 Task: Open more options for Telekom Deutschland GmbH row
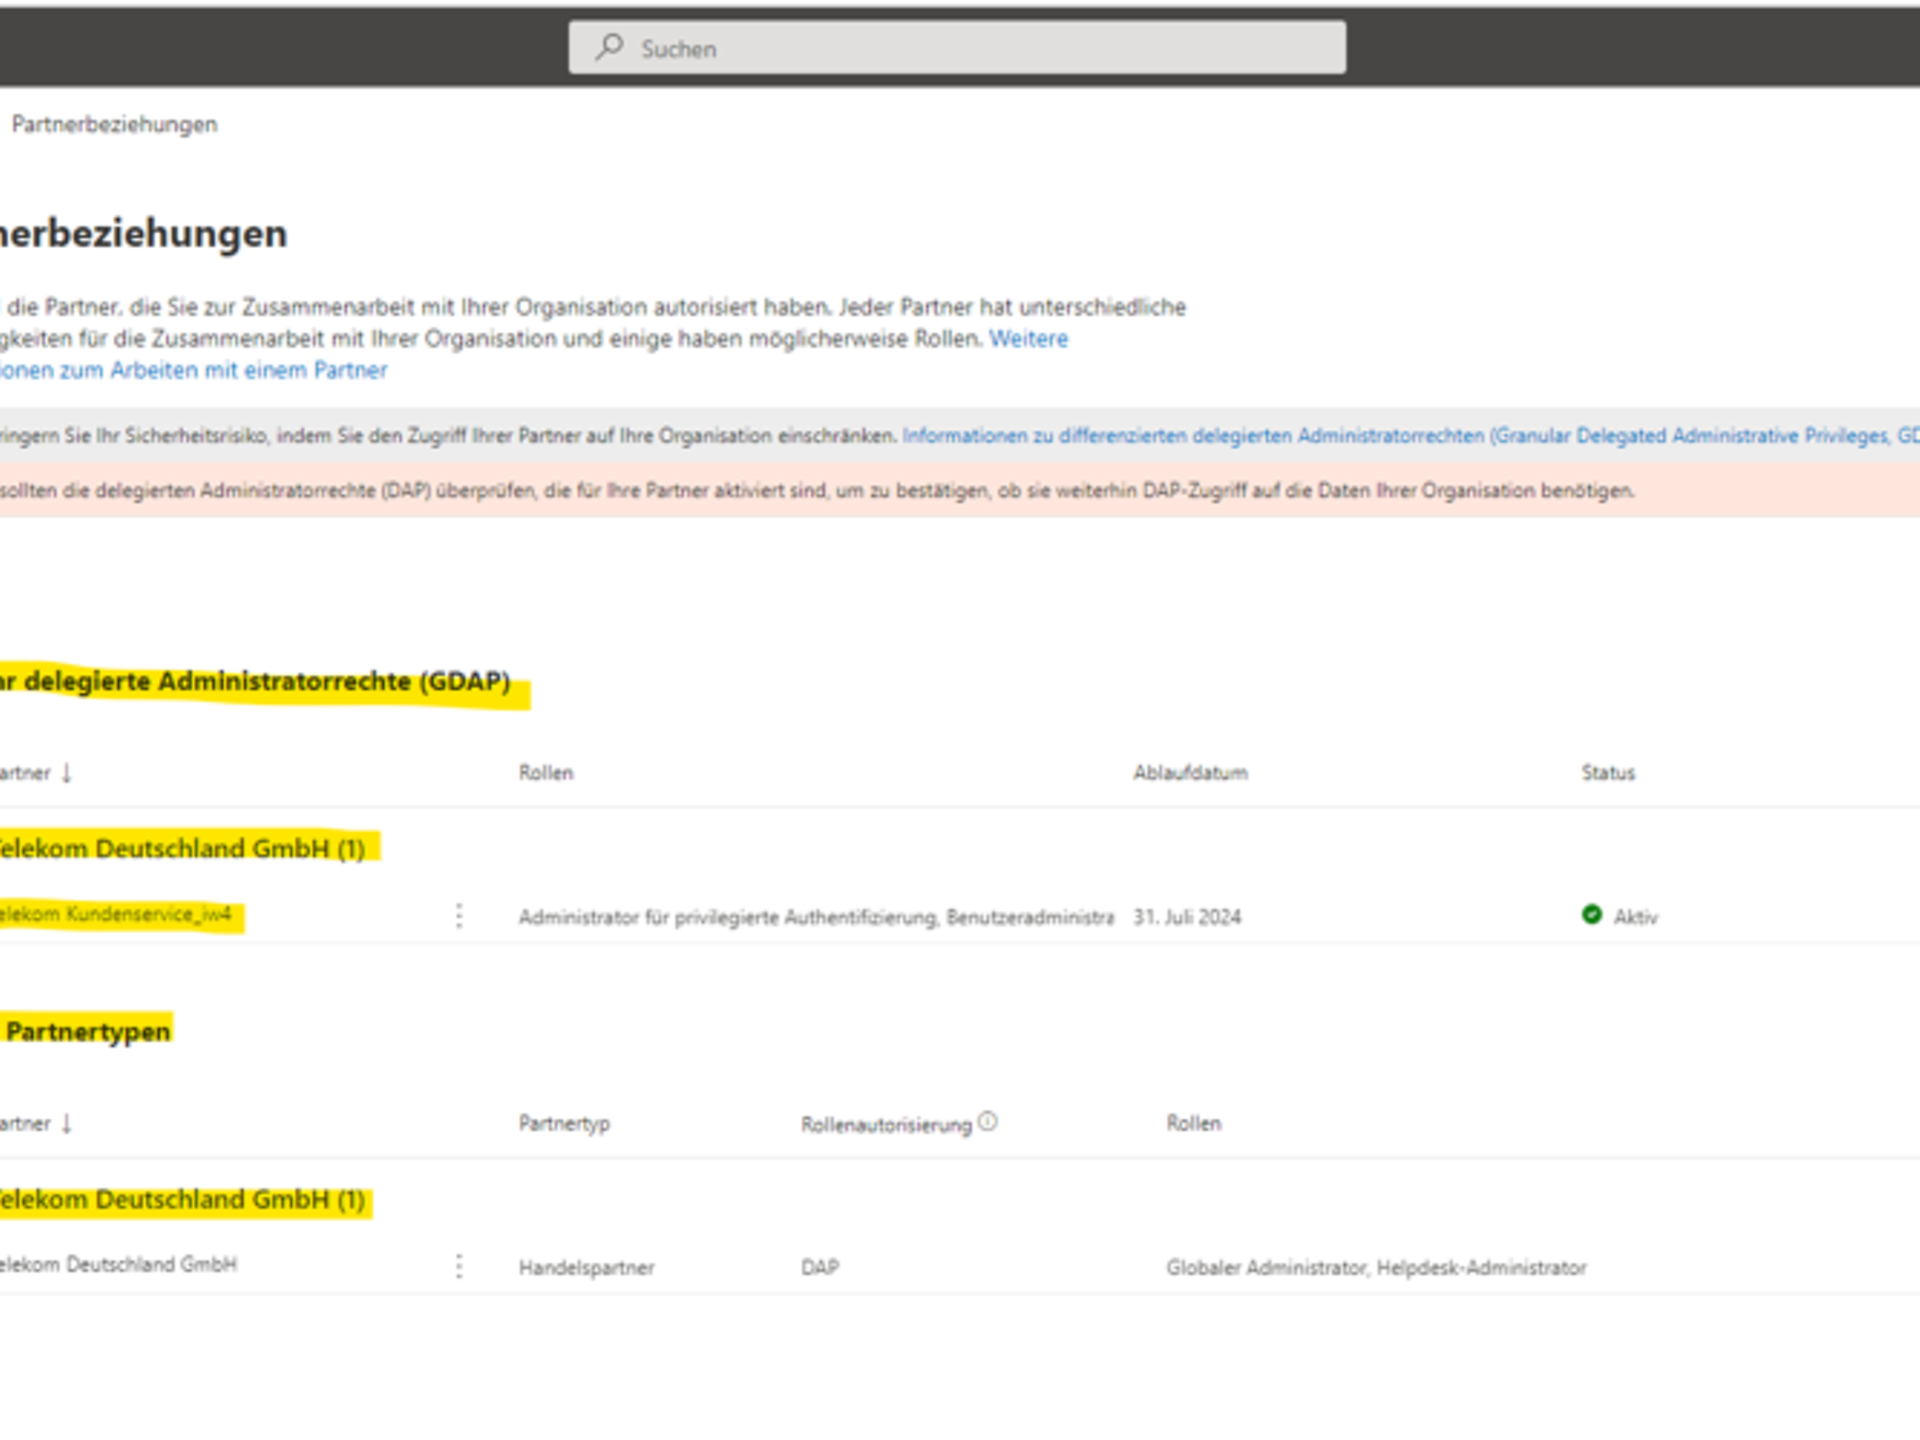pyautogui.click(x=459, y=1267)
